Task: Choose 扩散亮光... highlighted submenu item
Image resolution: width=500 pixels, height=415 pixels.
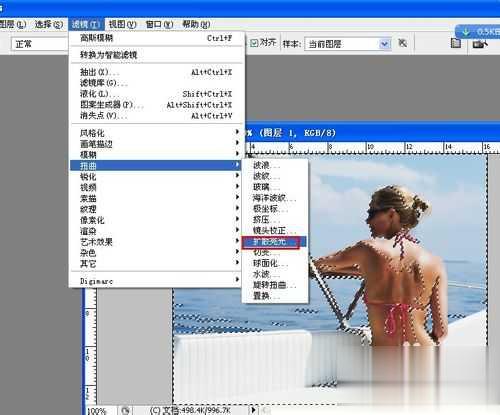Action: point(274,242)
